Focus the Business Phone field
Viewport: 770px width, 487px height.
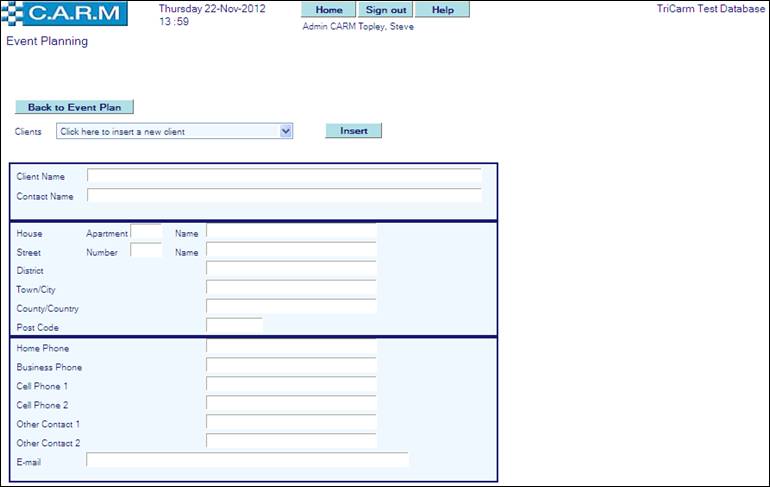coord(291,367)
